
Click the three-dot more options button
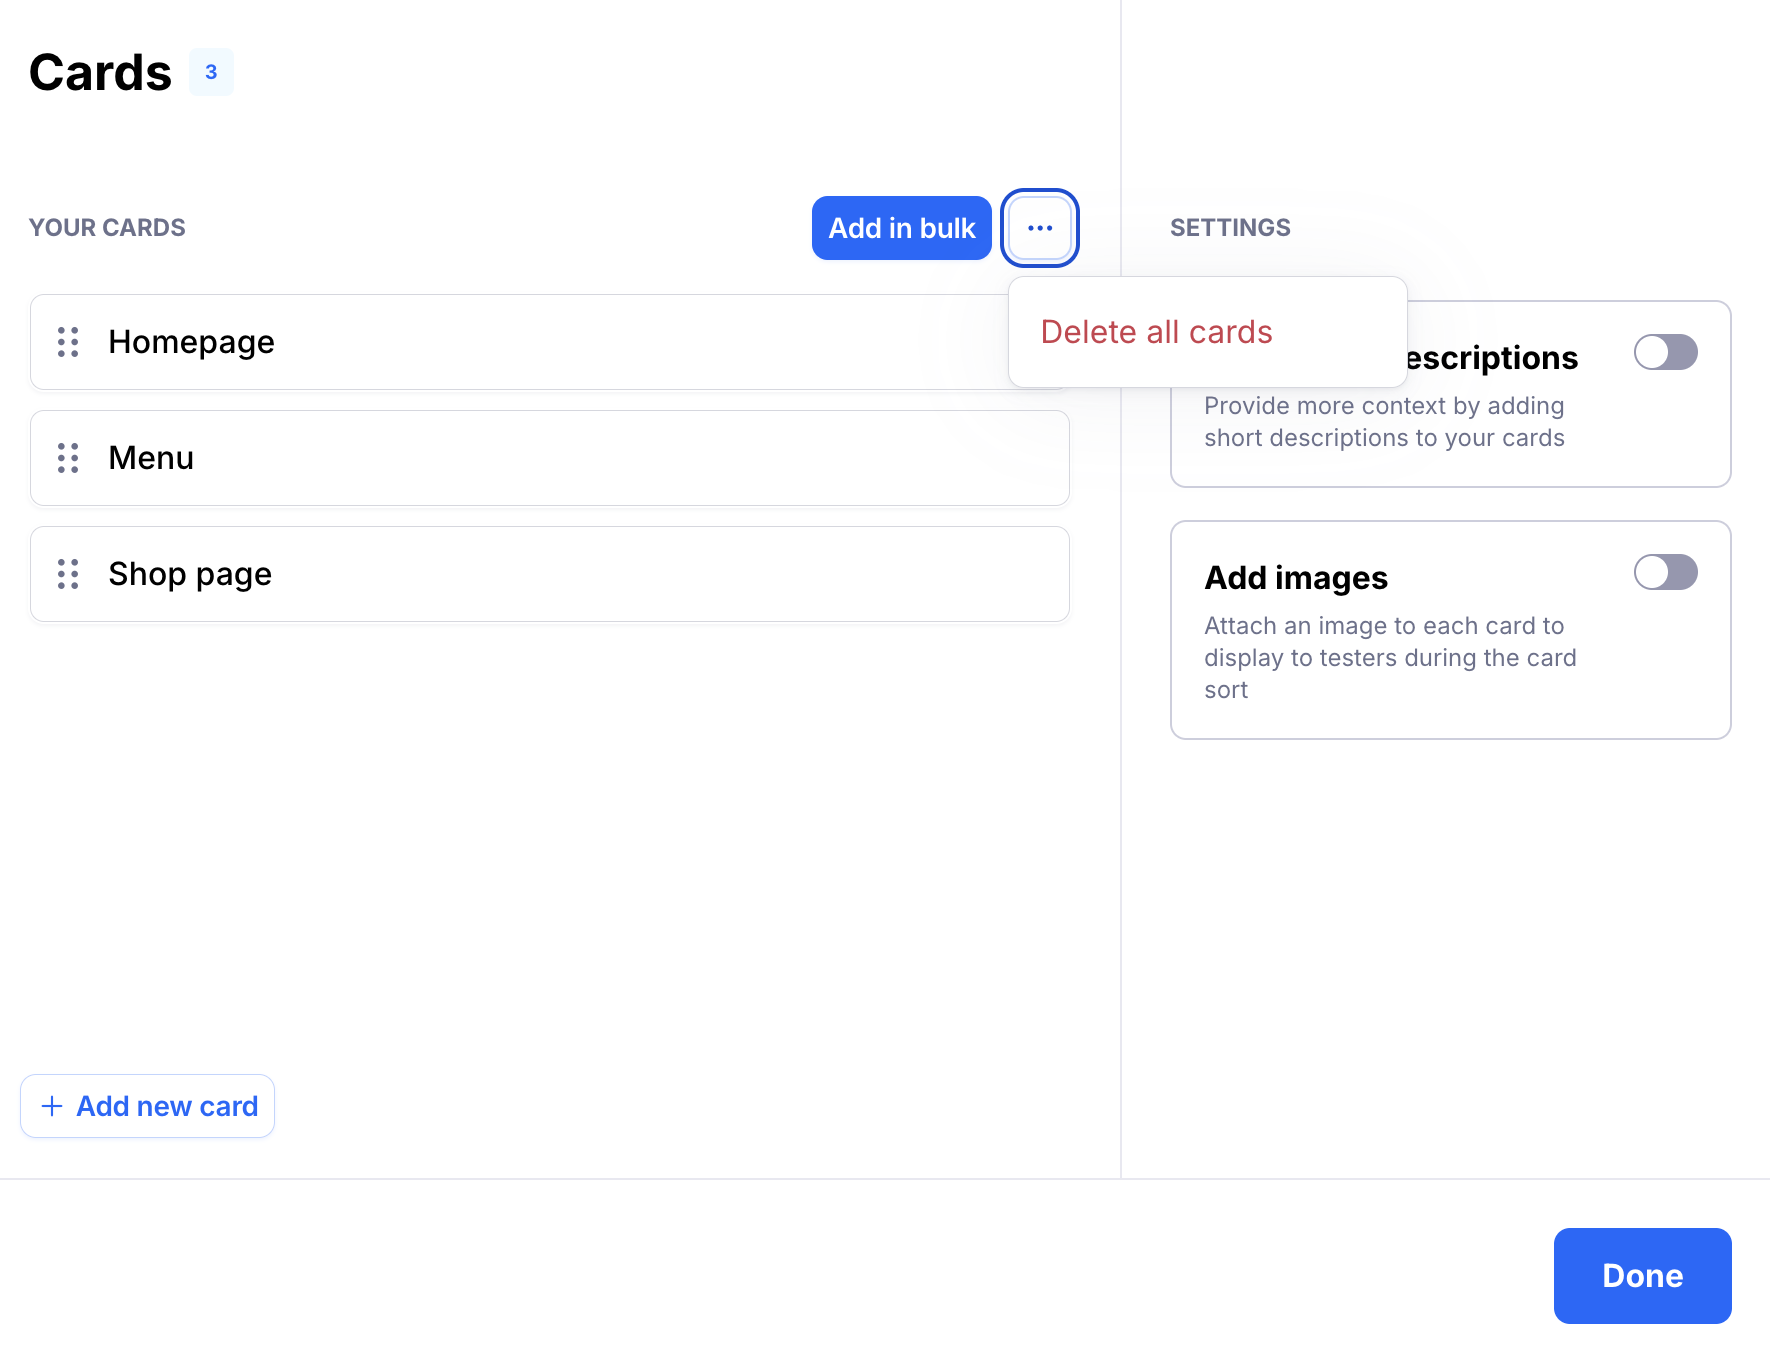pyautogui.click(x=1040, y=228)
